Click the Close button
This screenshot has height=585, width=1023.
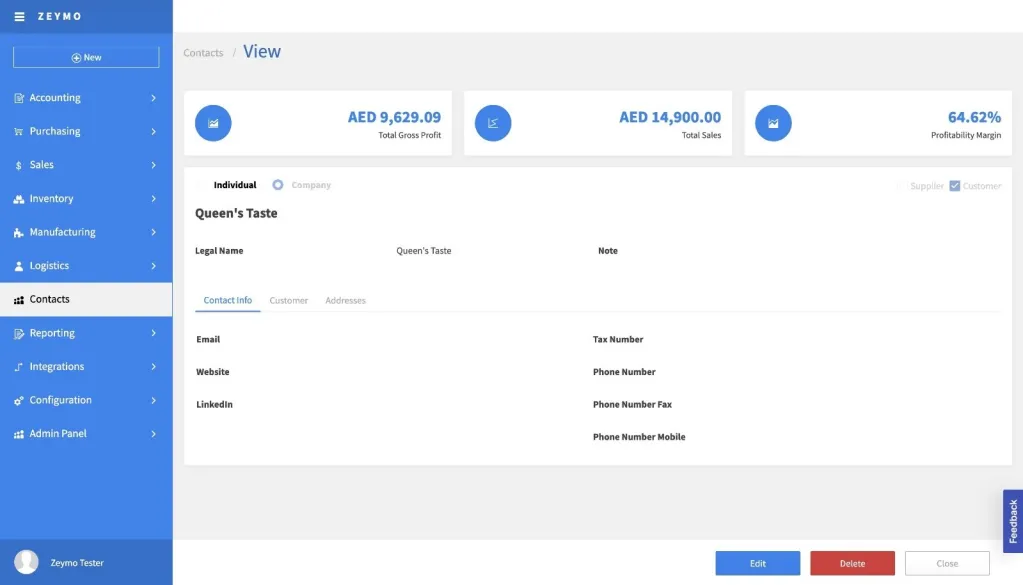point(947,563)
